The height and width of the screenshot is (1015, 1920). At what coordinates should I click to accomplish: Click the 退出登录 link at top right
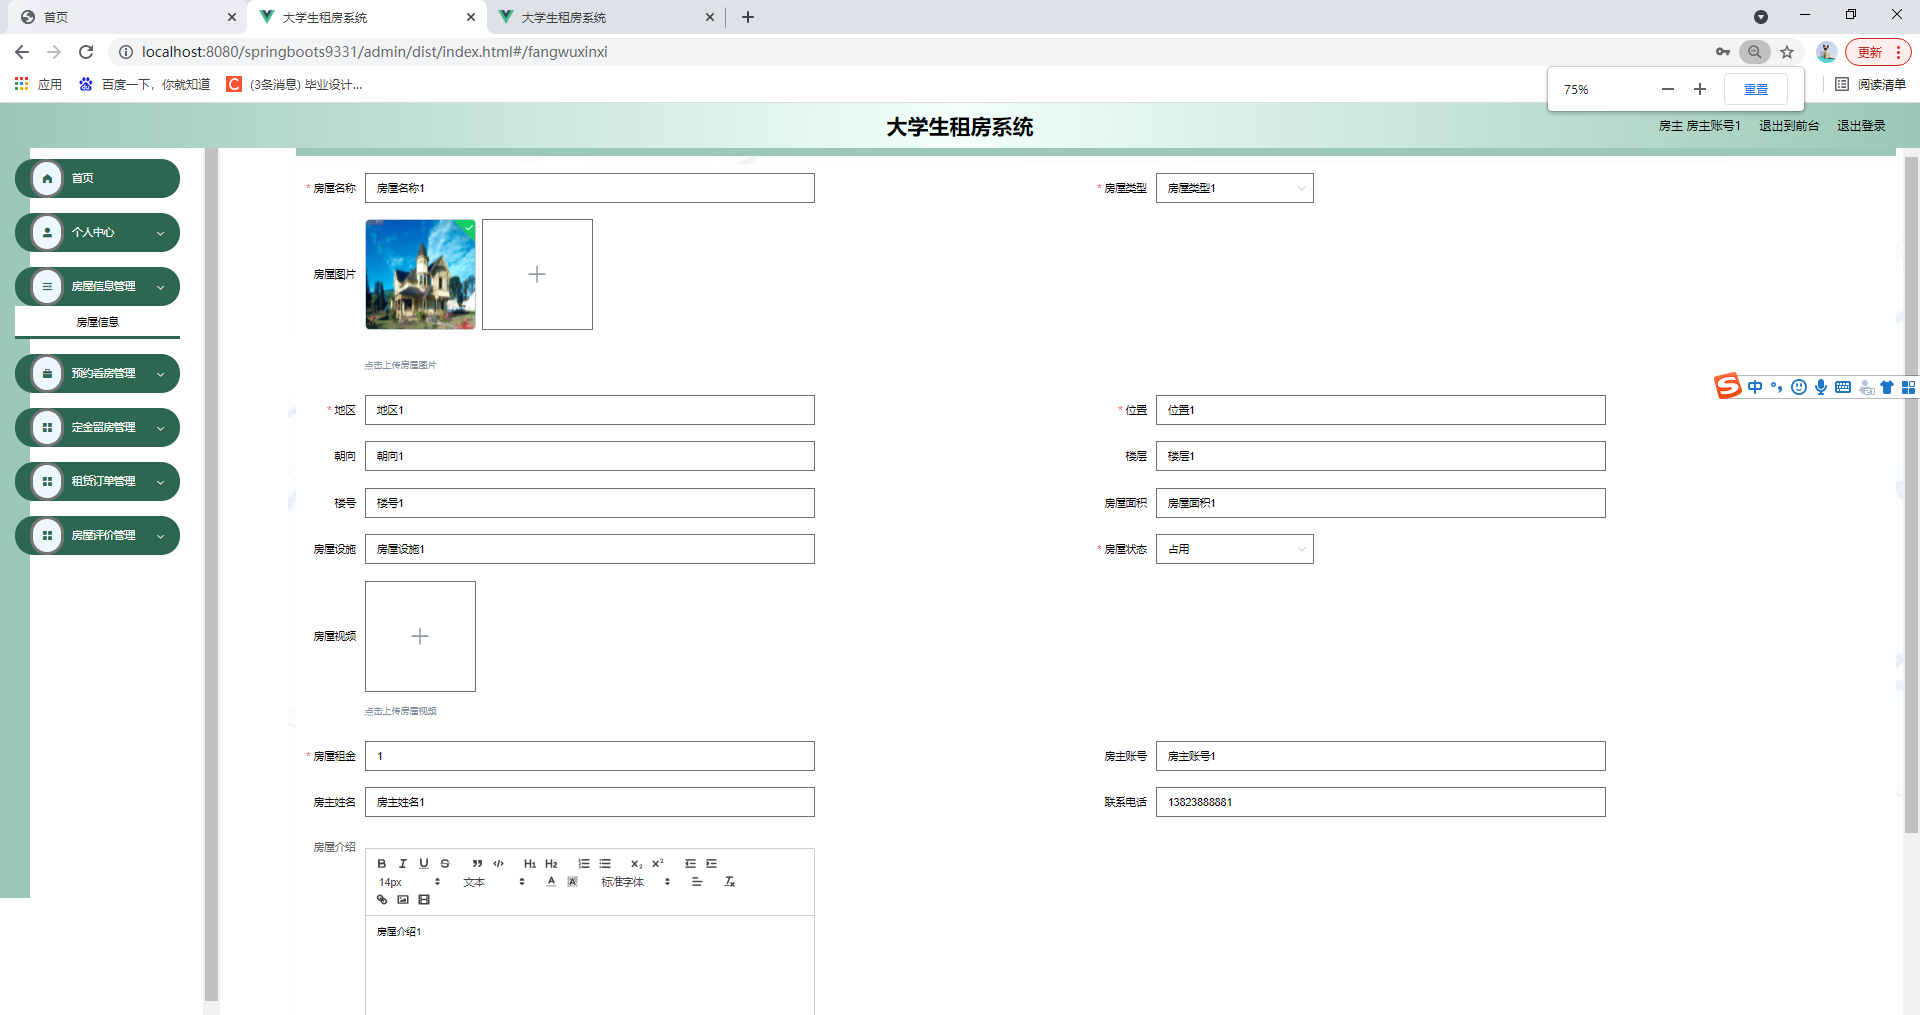[1860, 125]
